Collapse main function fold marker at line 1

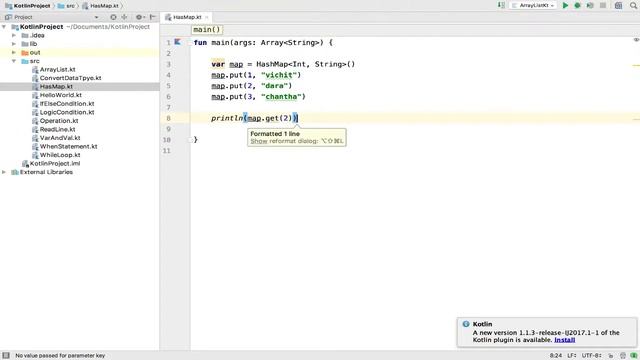(x=190, y=42)
